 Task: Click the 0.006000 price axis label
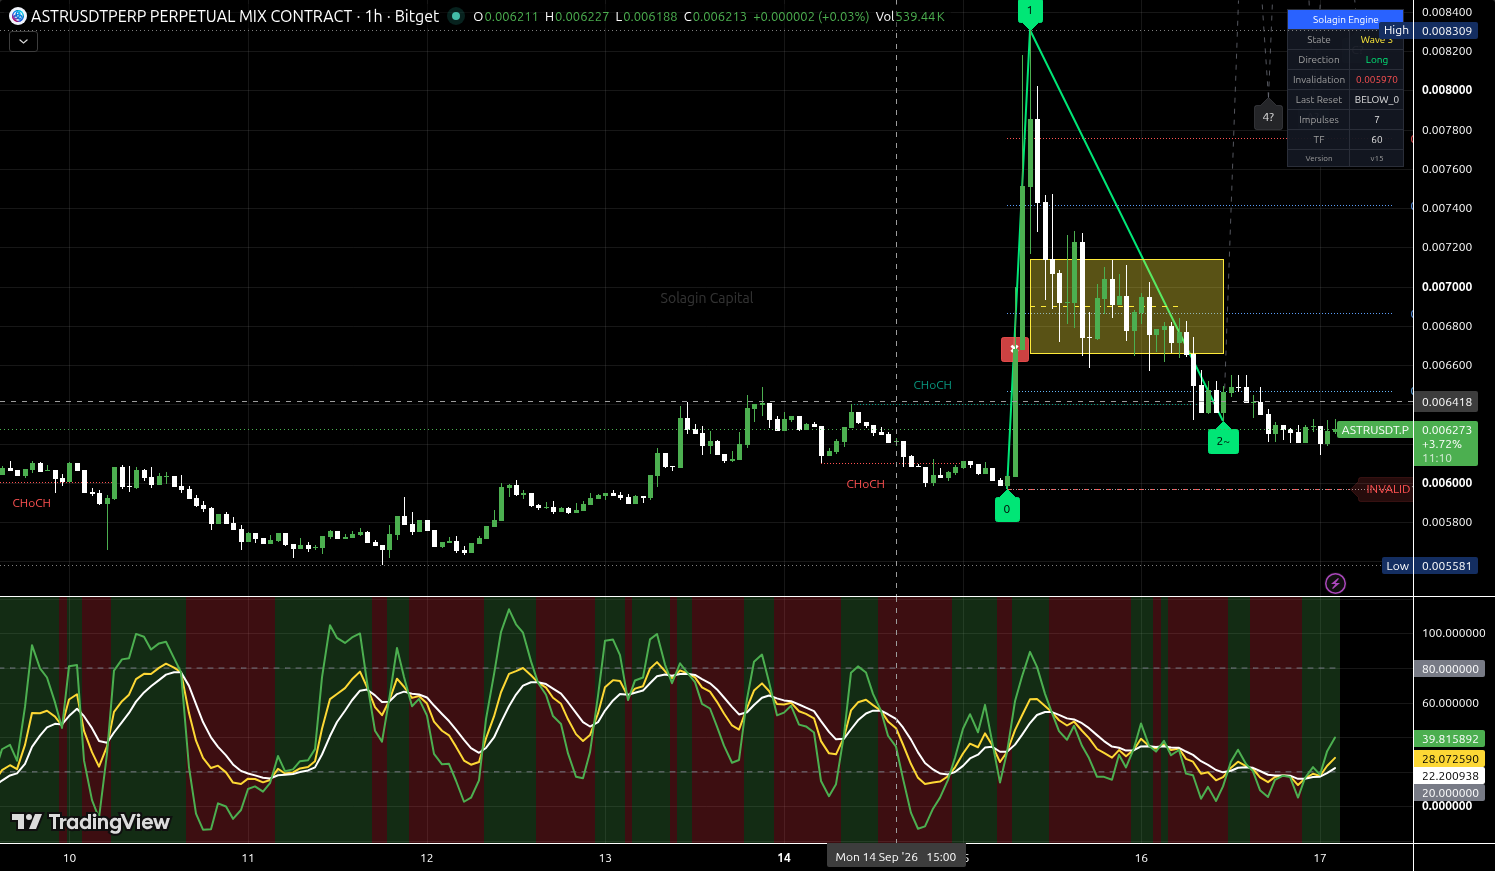1447,483
